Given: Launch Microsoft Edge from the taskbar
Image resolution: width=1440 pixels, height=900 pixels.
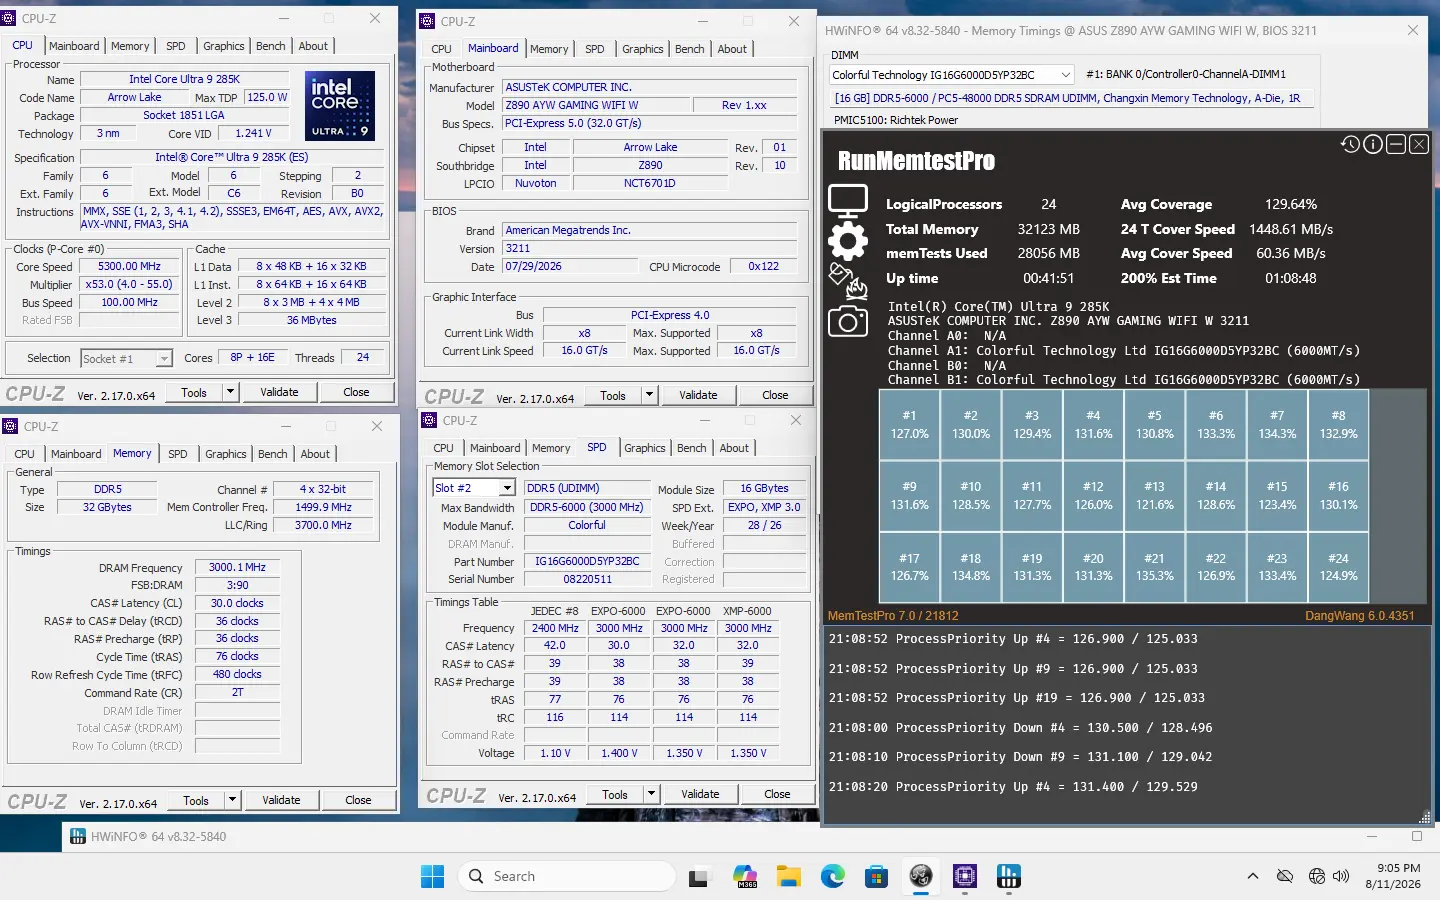Looking at the screenshot, I should tap(833, 877).
